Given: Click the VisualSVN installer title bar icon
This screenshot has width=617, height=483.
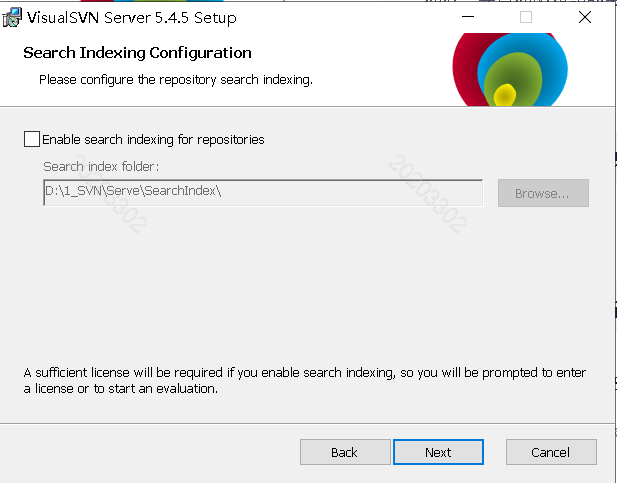Looking at the screenshot, I should point(12,18).
